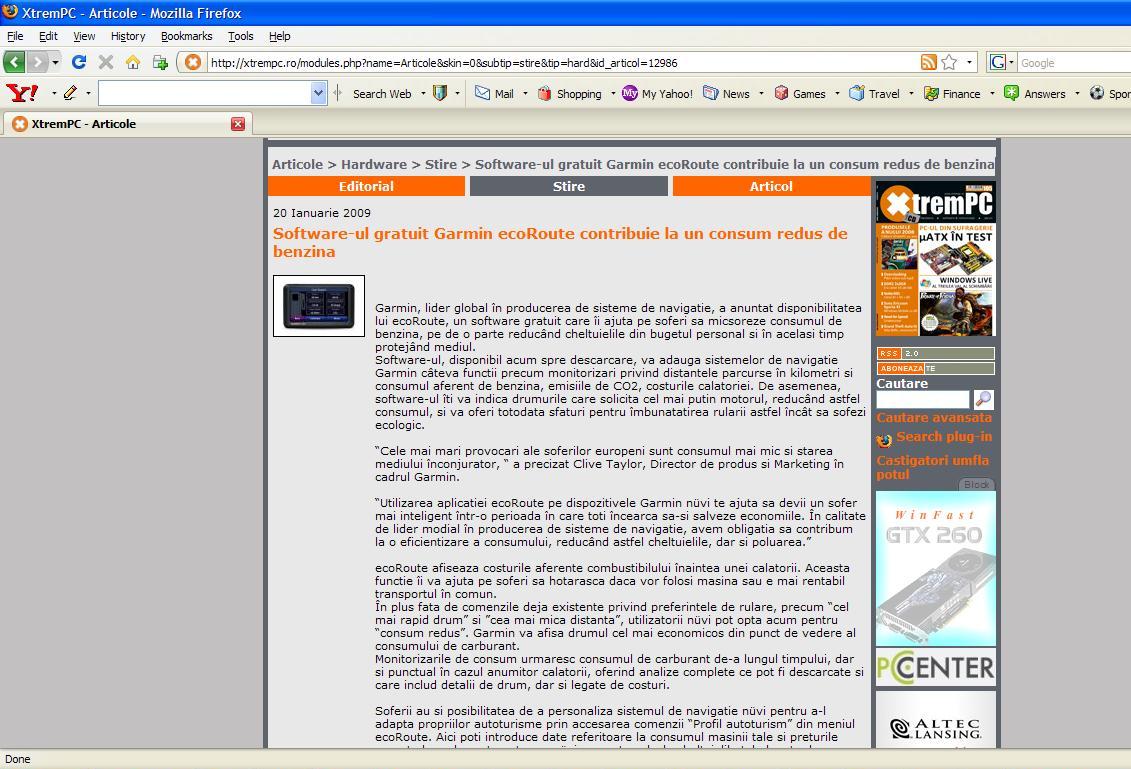Open the address bar history dropdown
Viewport: 1131px width, 769px height.
(x=969, y=62)
